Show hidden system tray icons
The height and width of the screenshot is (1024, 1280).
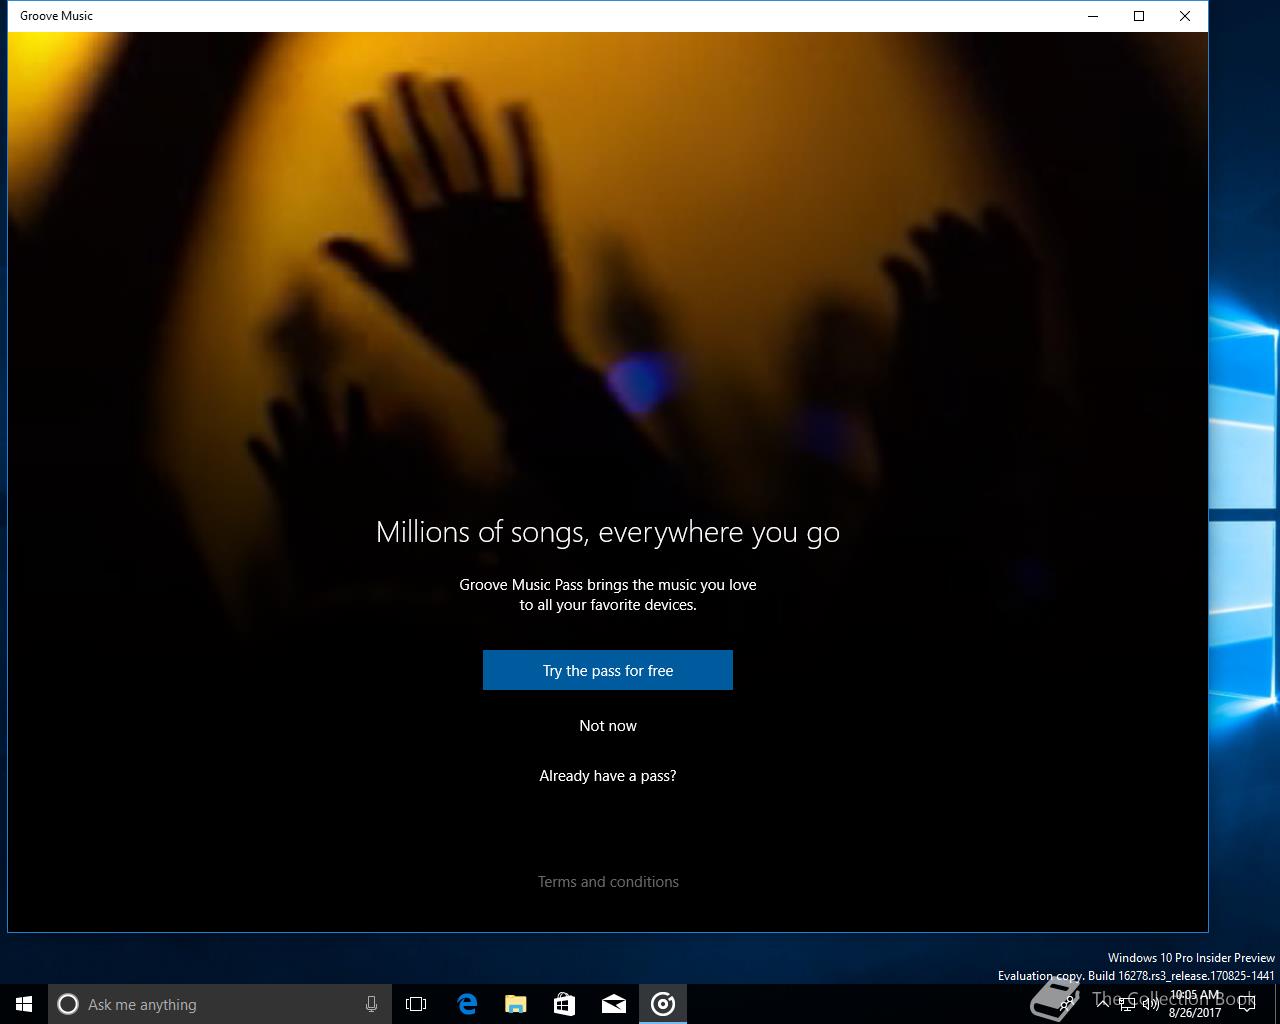[x=1102, y=1004]
